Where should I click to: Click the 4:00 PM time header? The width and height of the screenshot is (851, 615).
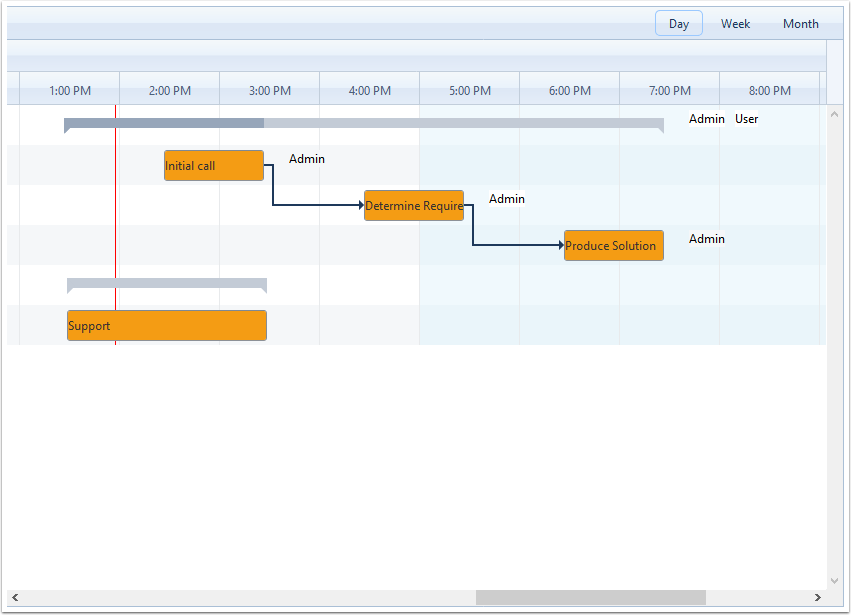(370, 91)
